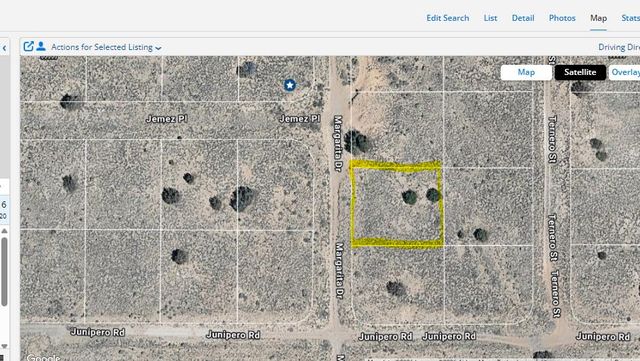This screenshot has height=361, width=640.
Task: Click the blue star listing marker
Action: [x=290, y=85]
